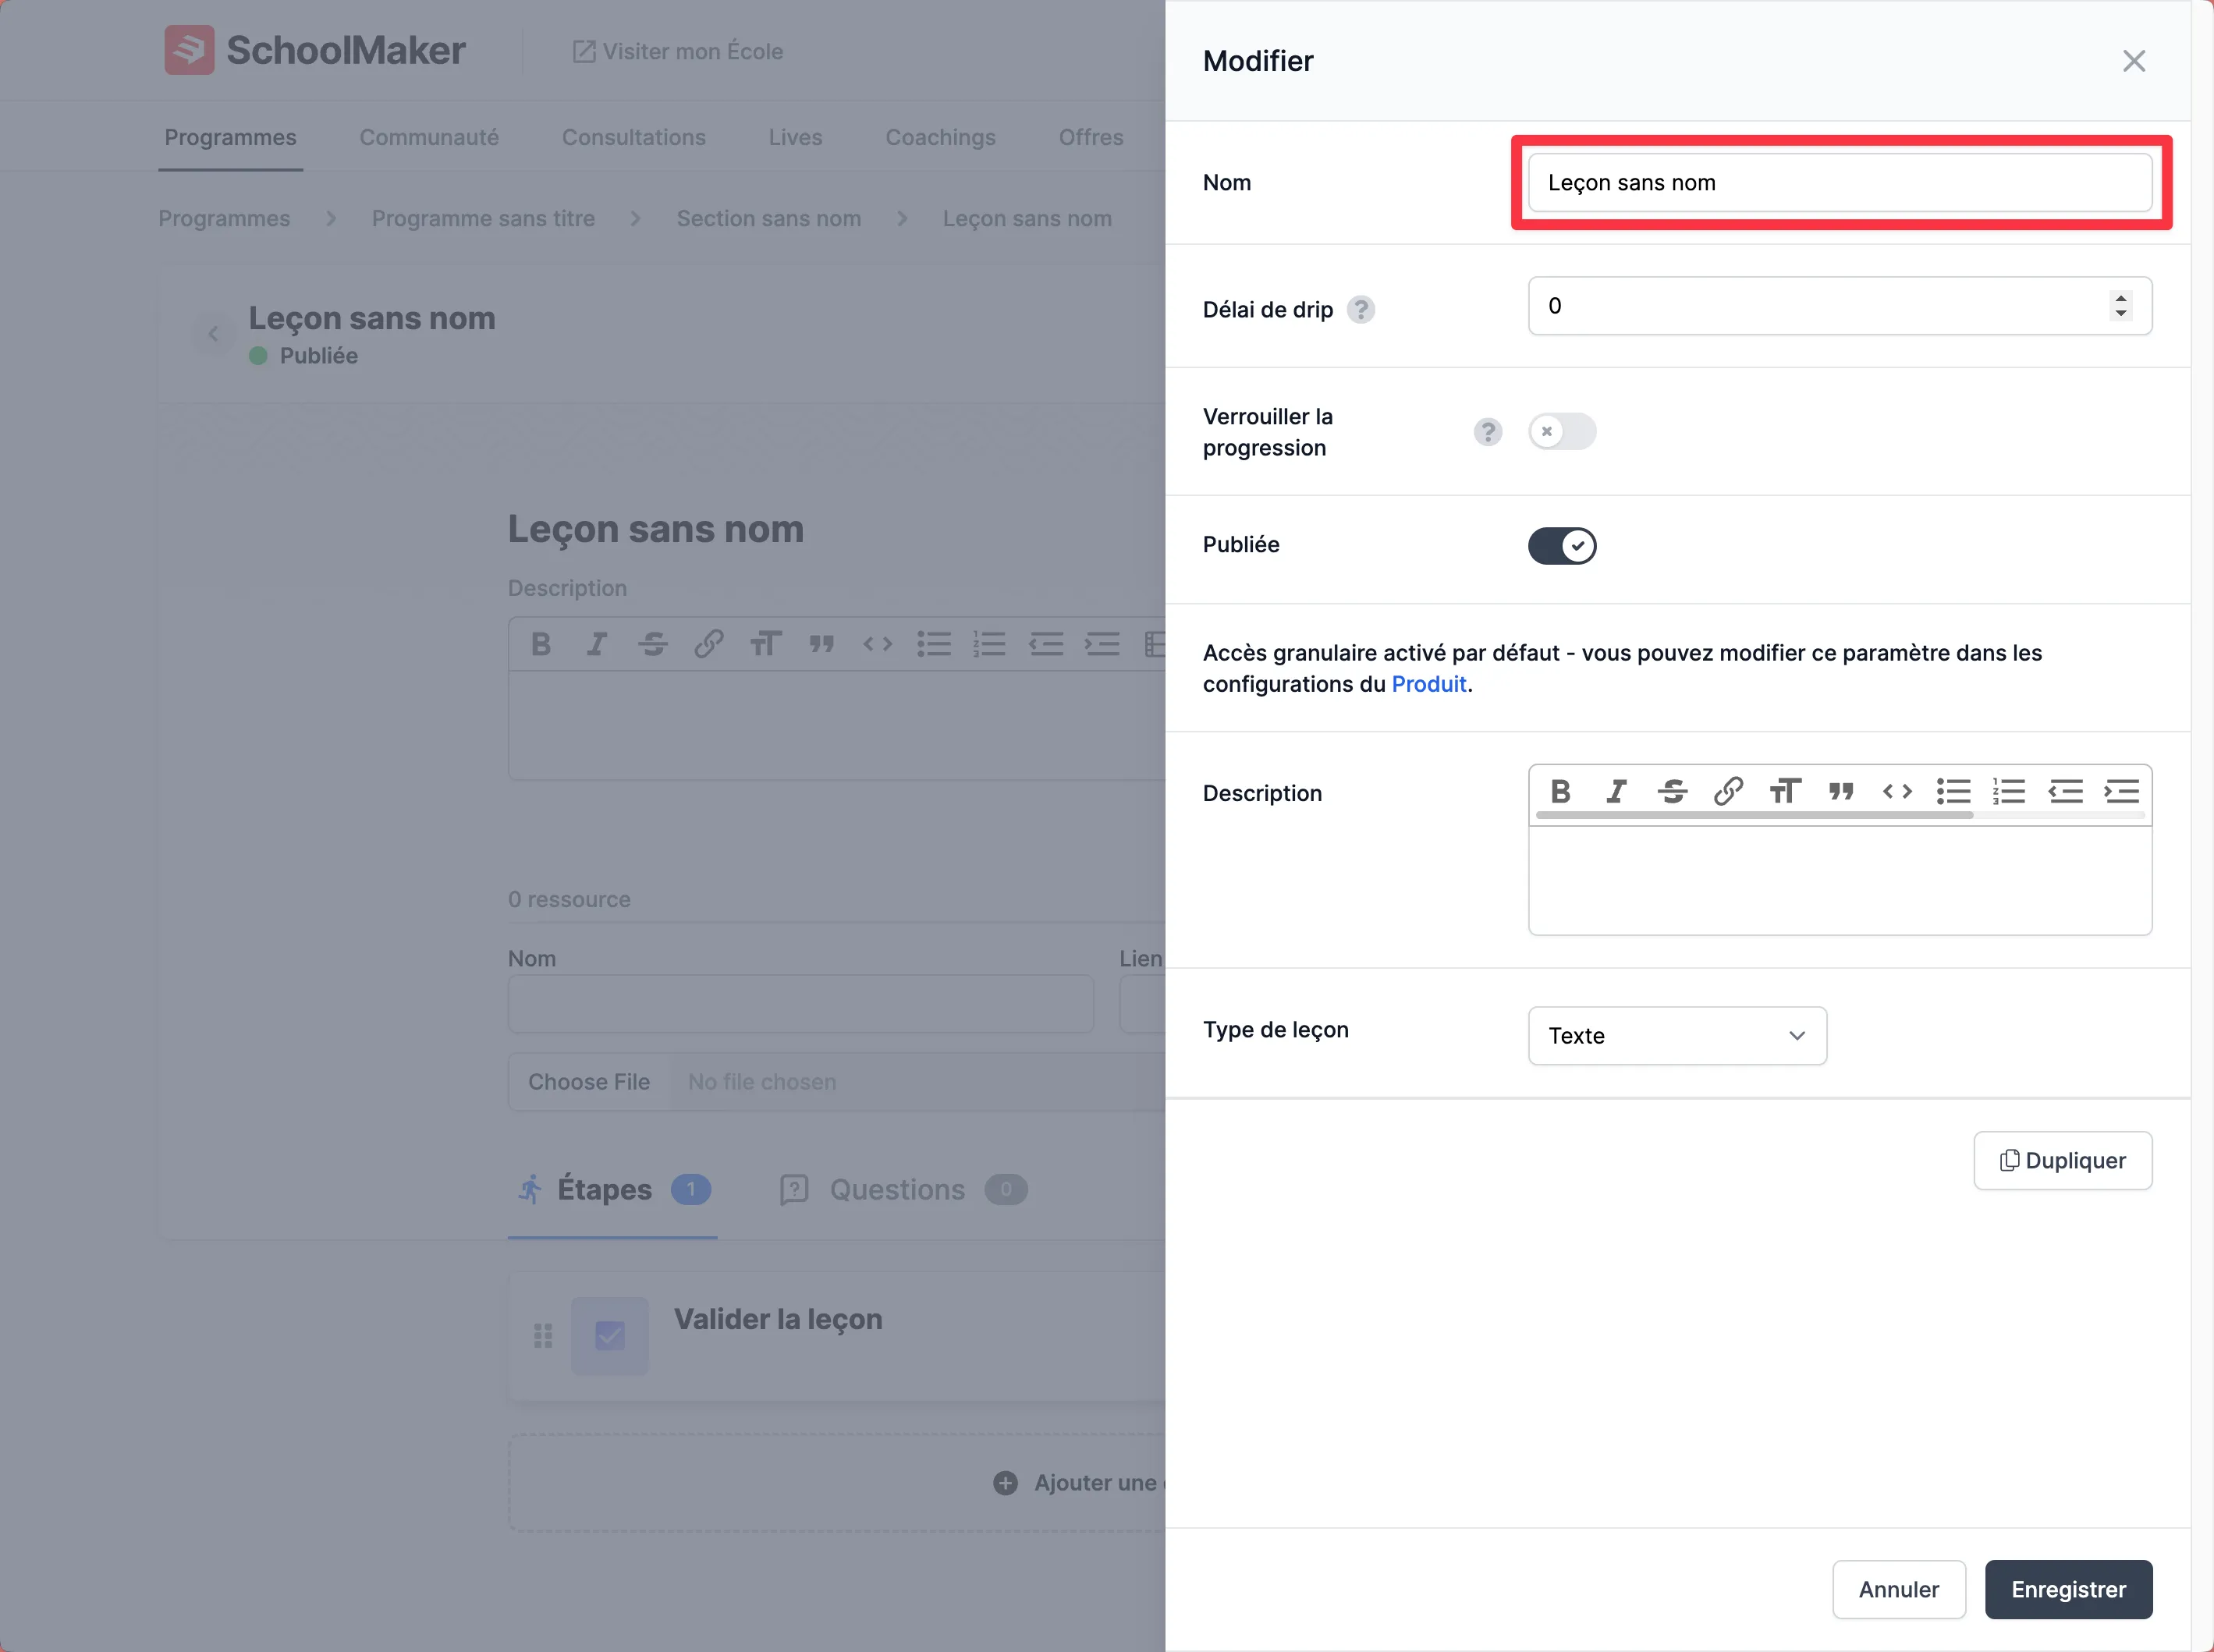The image size is (2214, 1652).
Task: Open Offres tab
Action: pos(1091,137)
